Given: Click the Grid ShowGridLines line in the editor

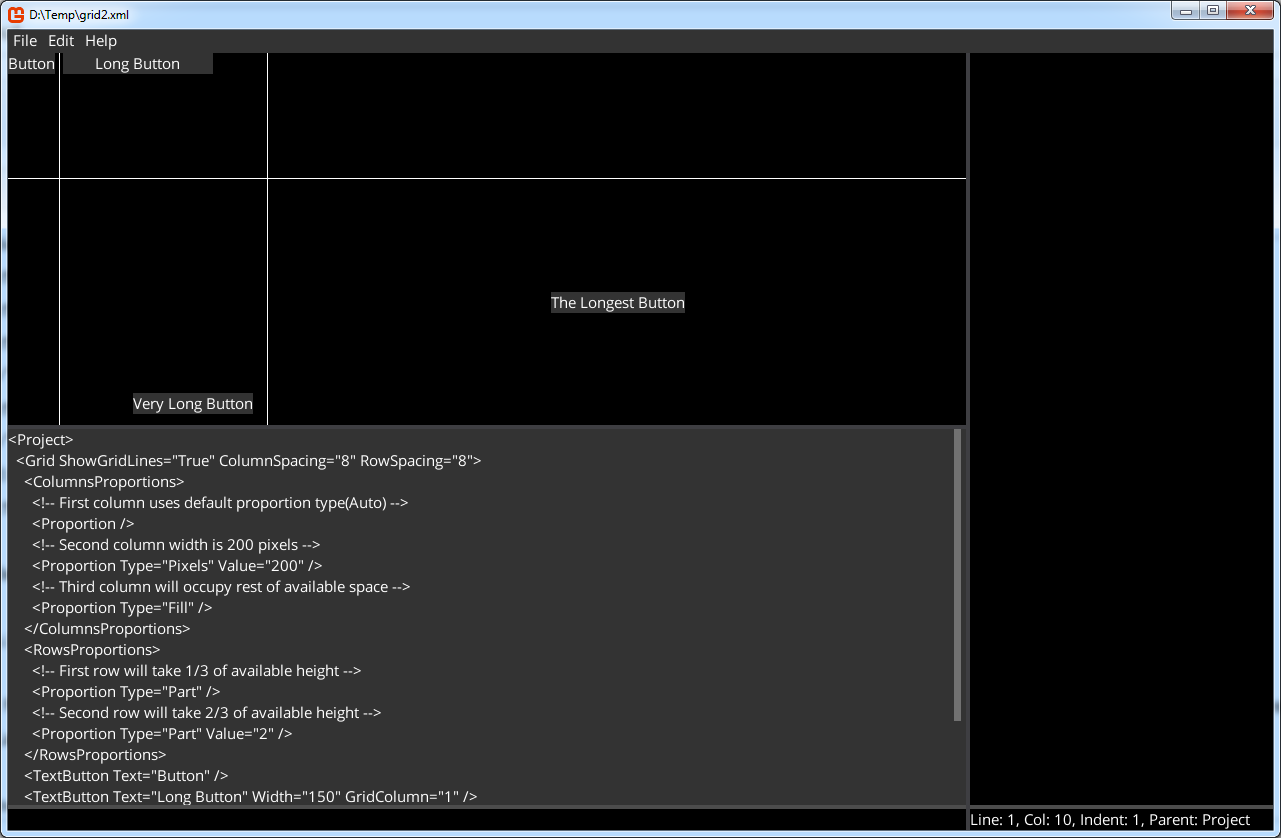Looking at the screenshot, I should coord(249,461).
